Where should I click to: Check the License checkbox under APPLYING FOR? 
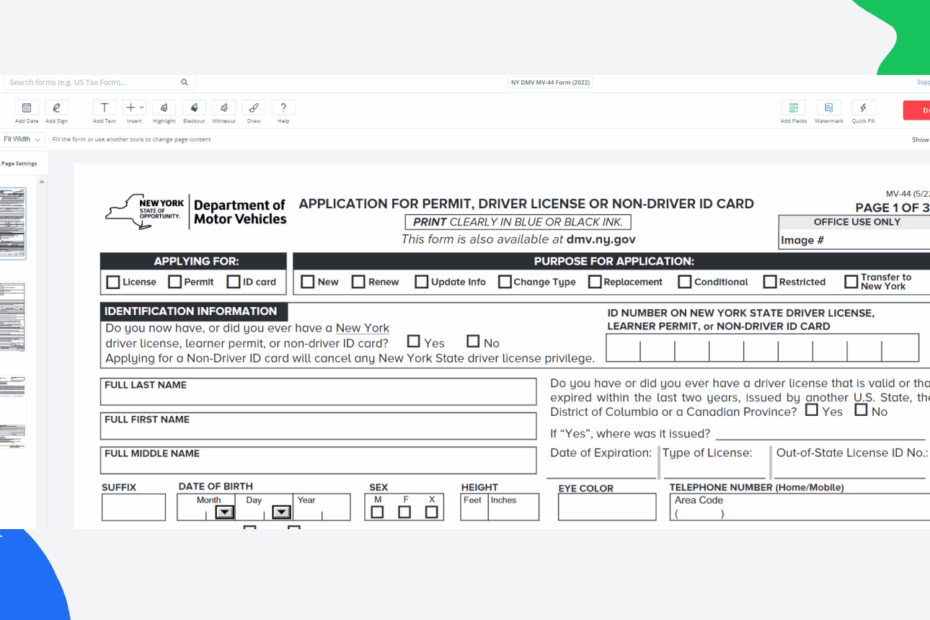(x=113, y=282)
